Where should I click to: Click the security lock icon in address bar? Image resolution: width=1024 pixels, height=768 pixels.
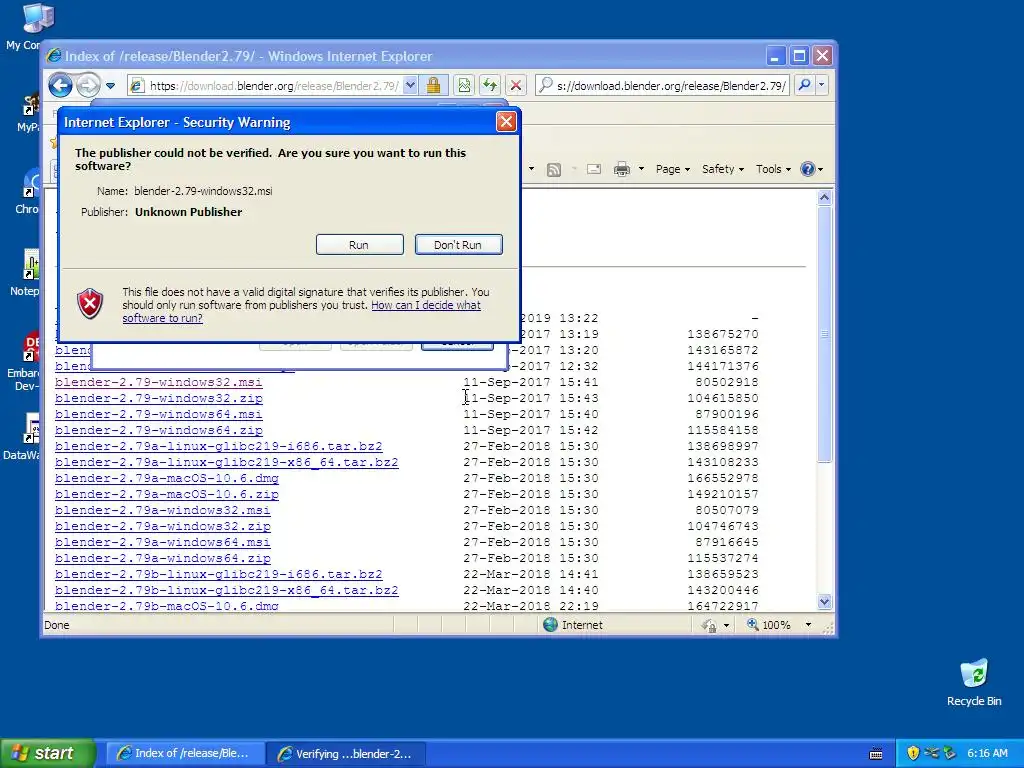click(x=433, y=85)
